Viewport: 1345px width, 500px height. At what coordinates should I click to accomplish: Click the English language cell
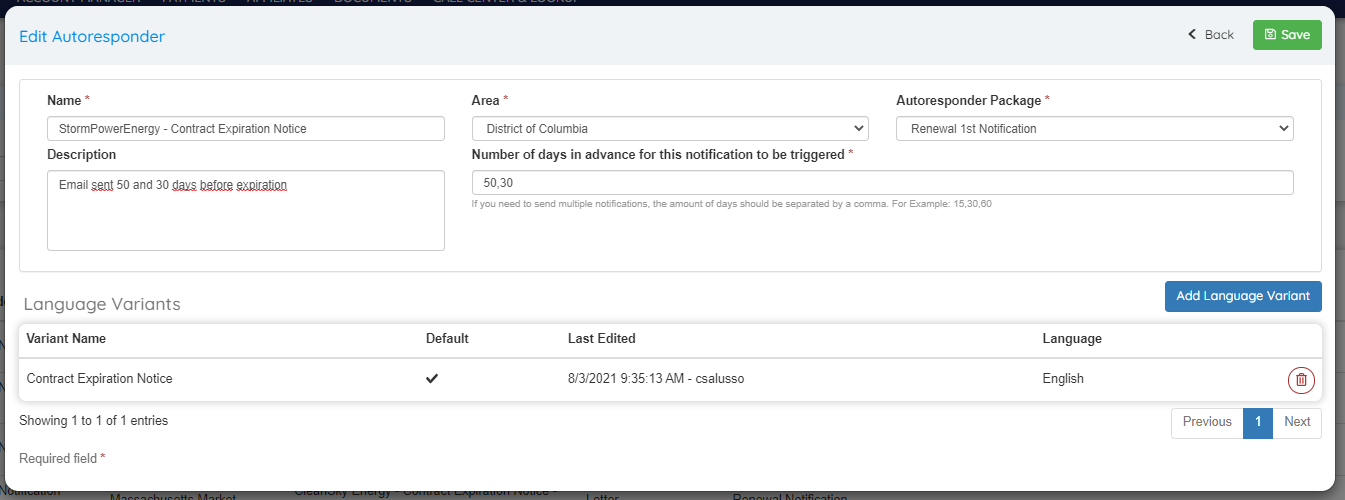[x=1063, y=379]
